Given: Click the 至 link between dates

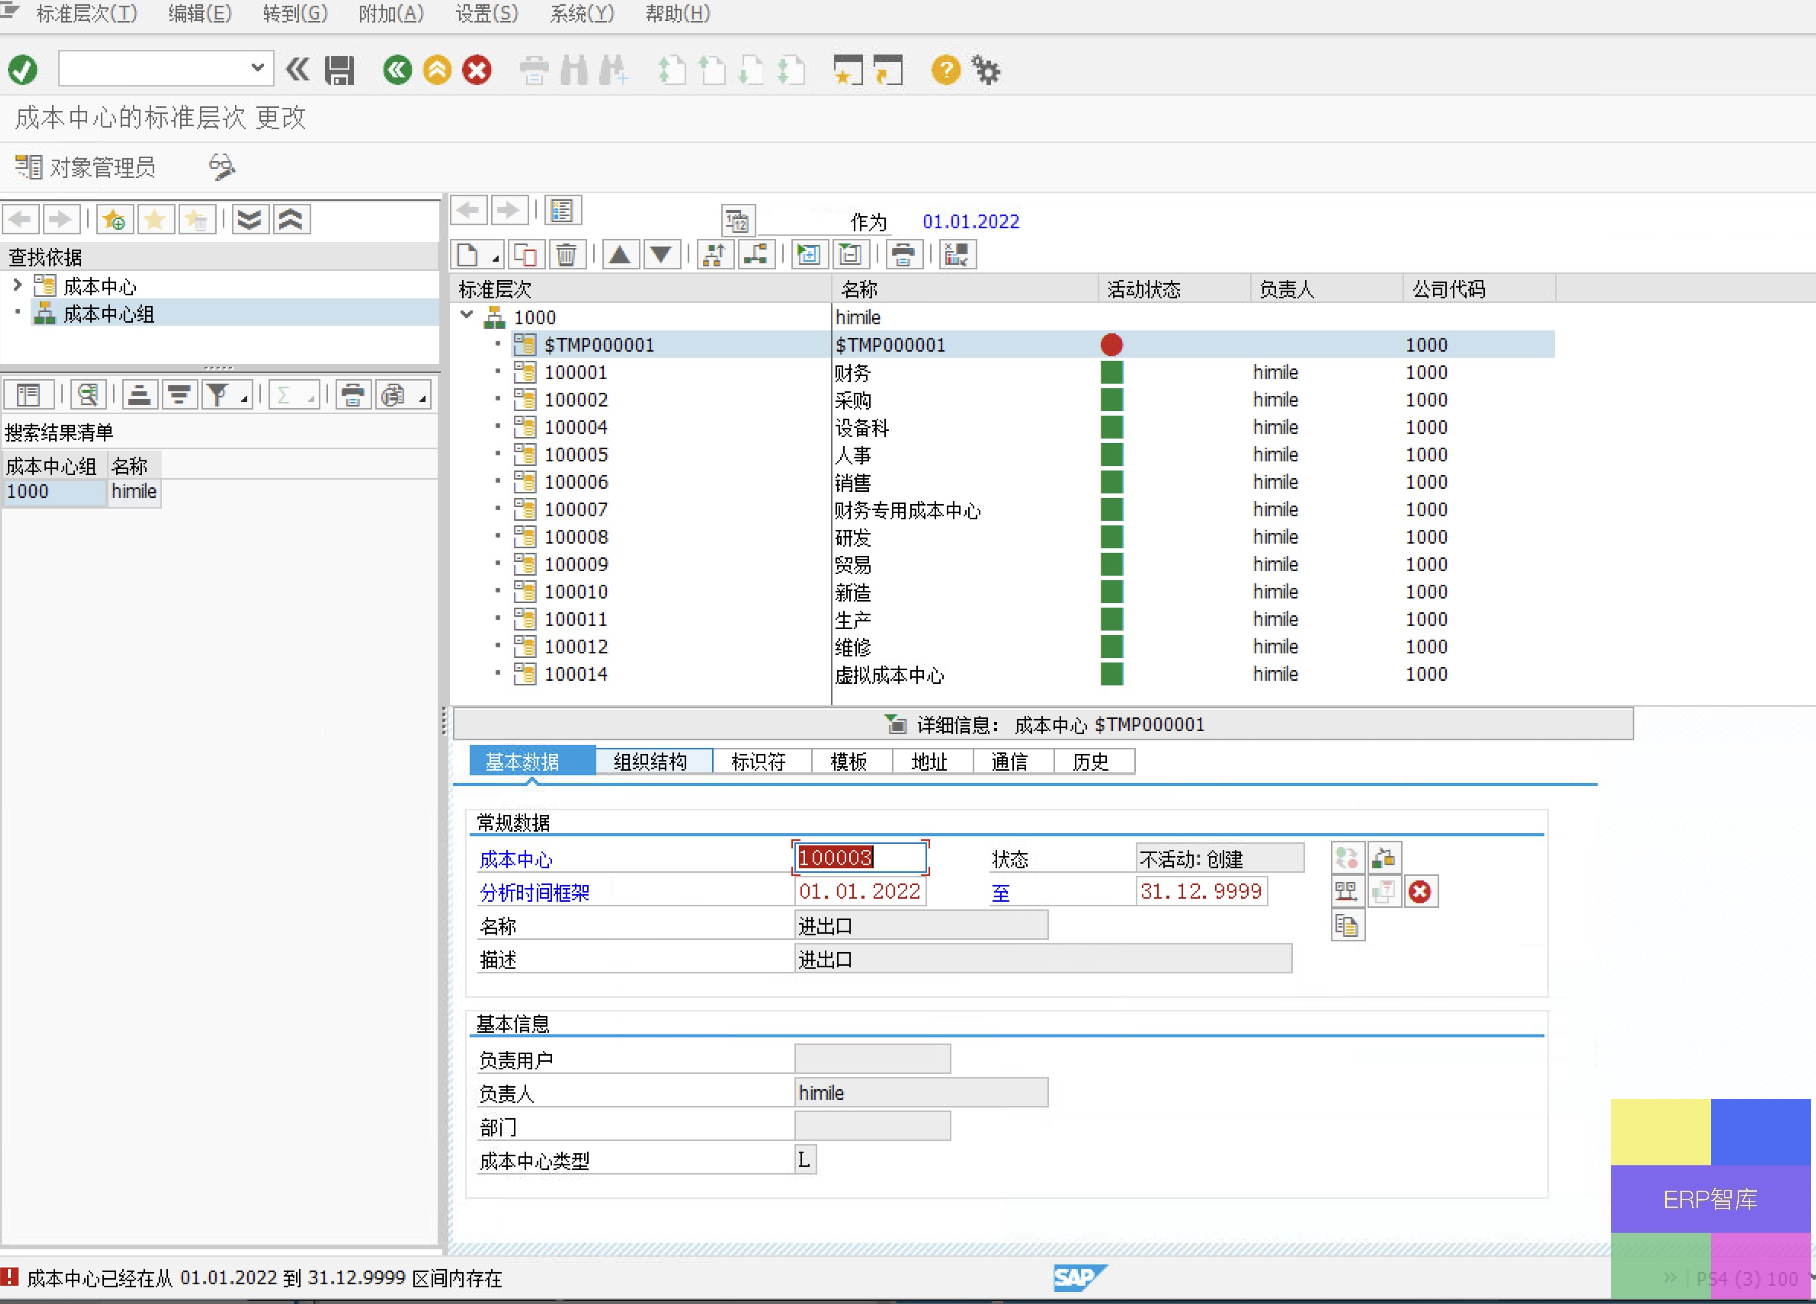Looking at the screenshot, I should (1000, 893).
